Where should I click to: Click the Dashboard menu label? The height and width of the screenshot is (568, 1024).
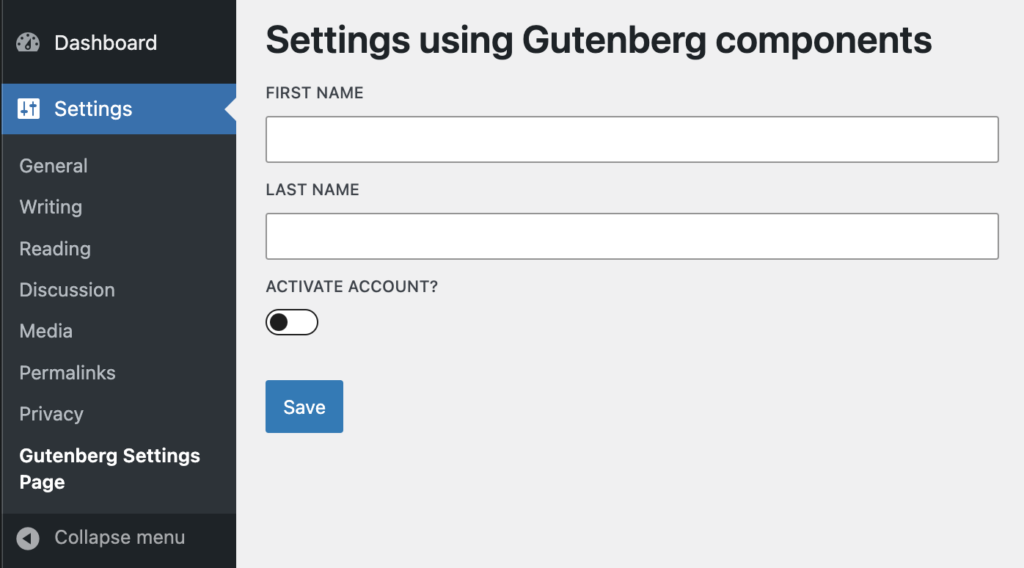[x=105, y=43]
